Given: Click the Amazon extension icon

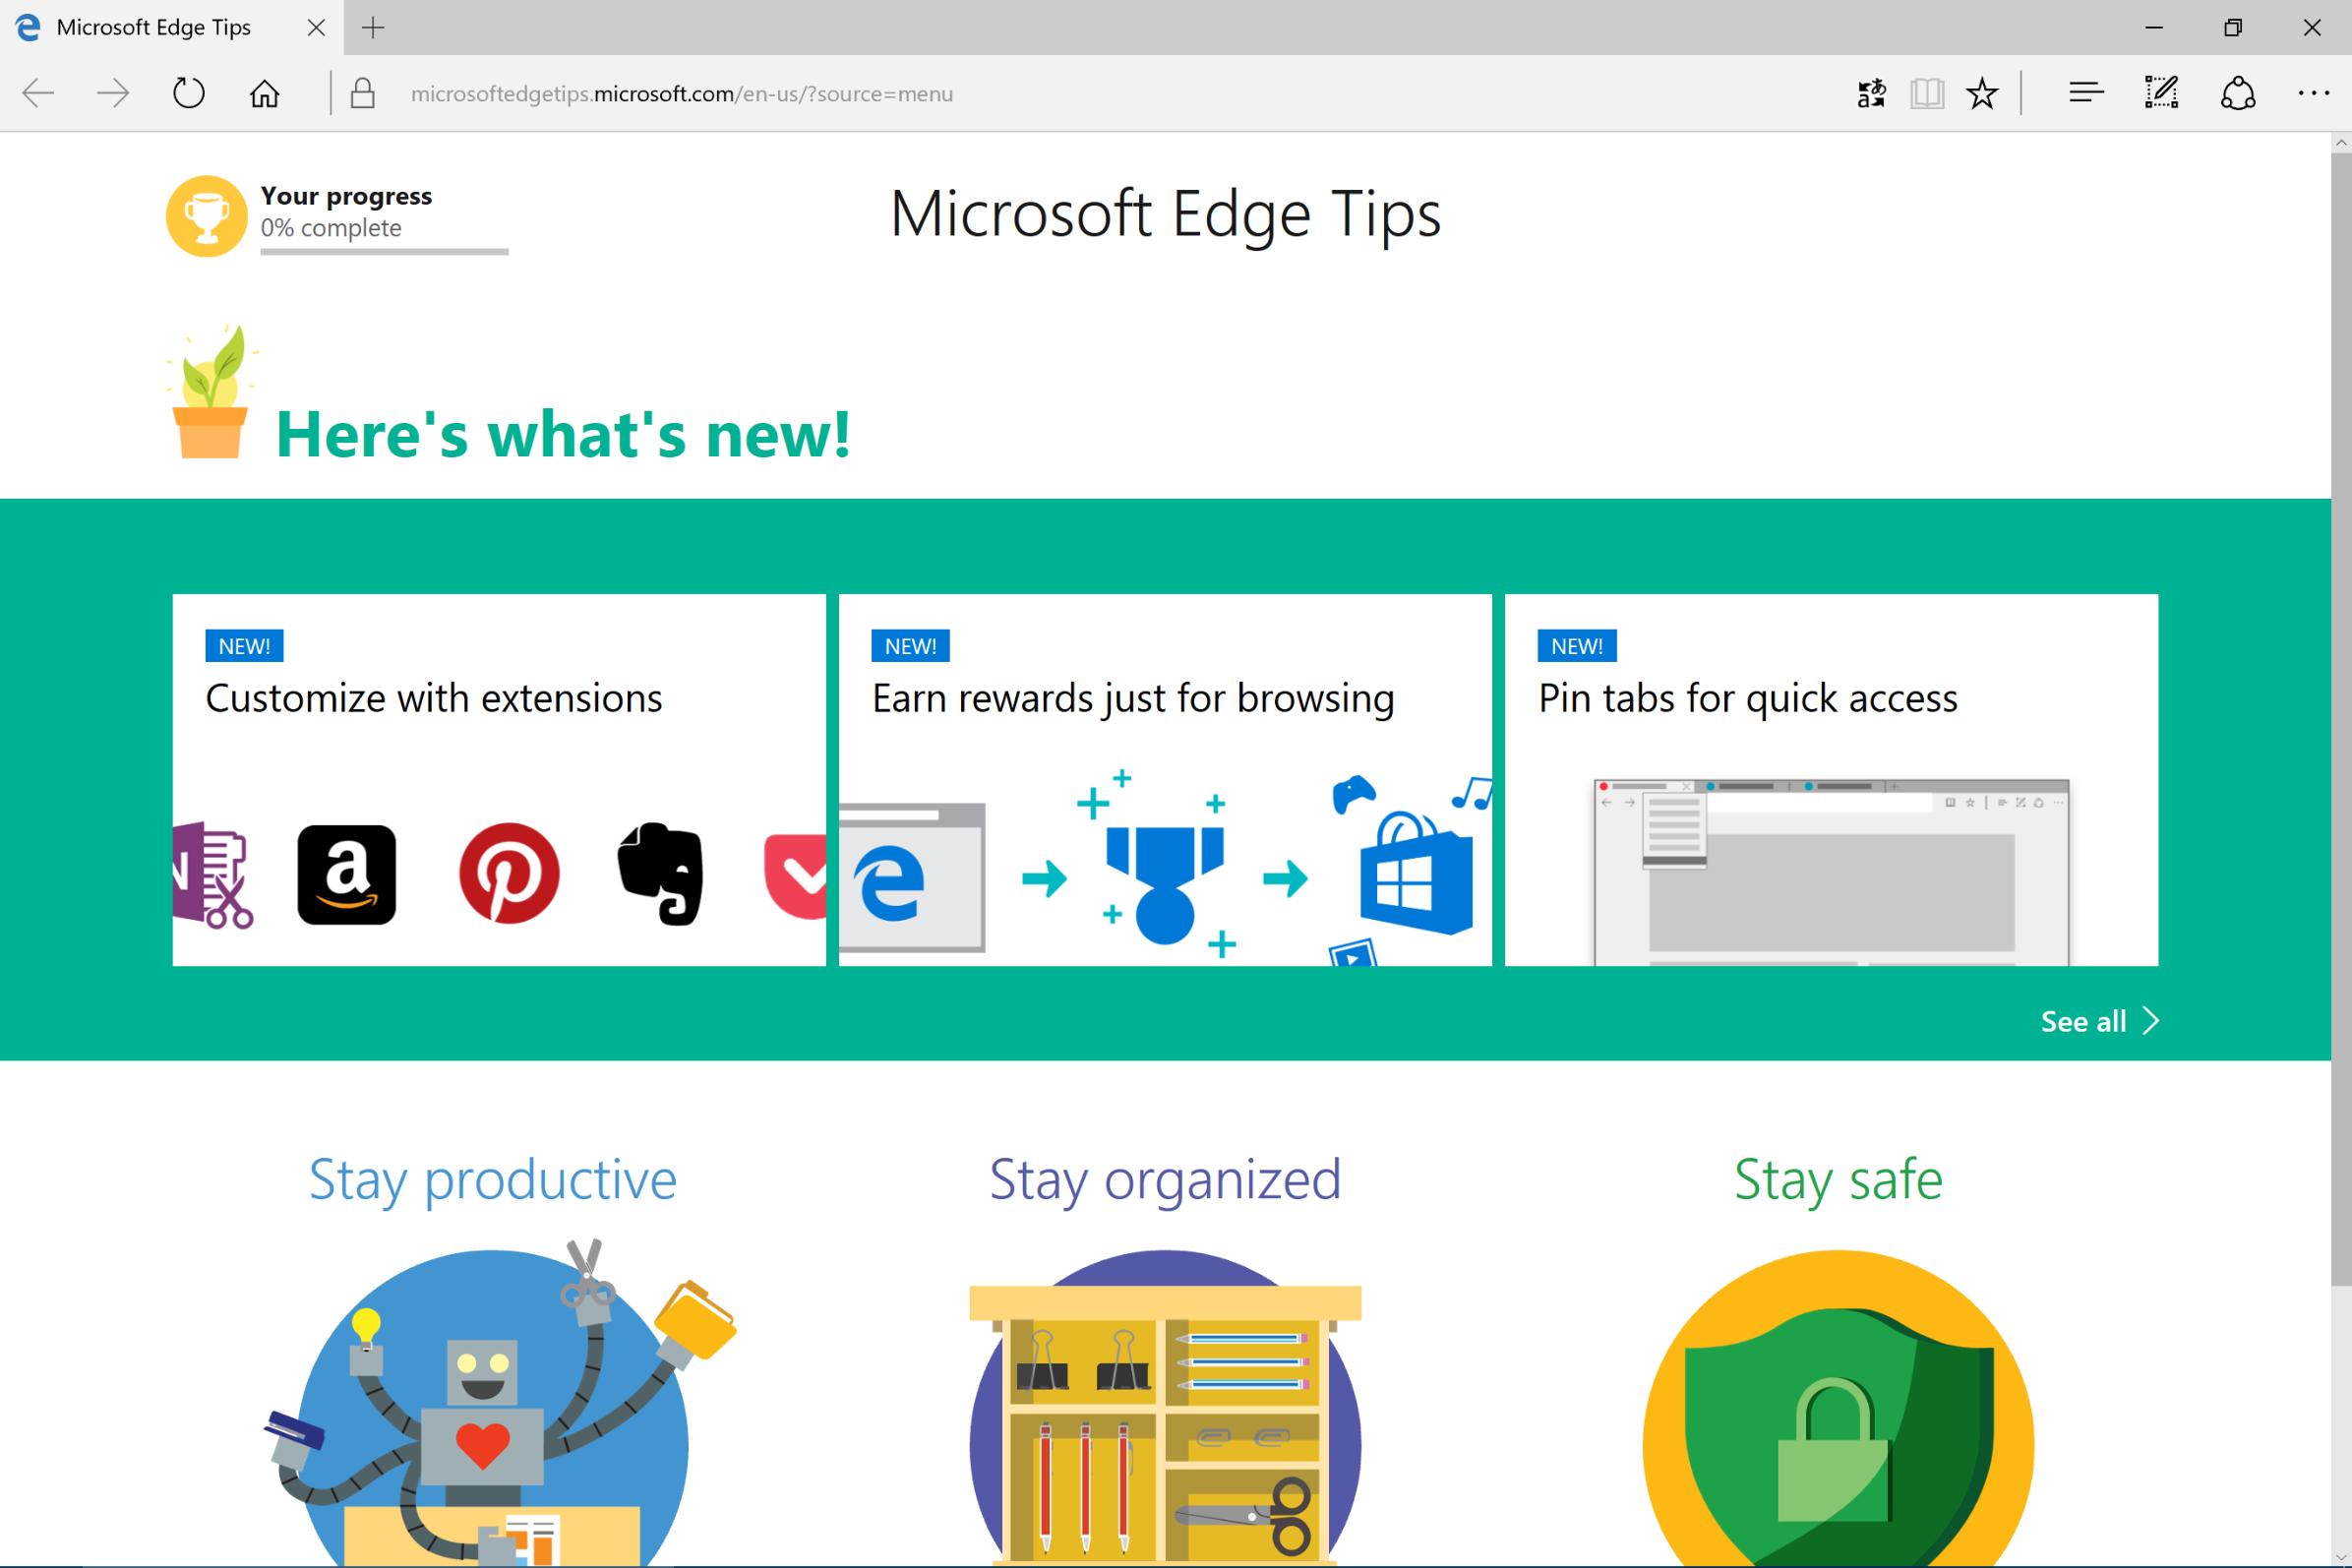Looking at the screenshot, I should 347,875.
